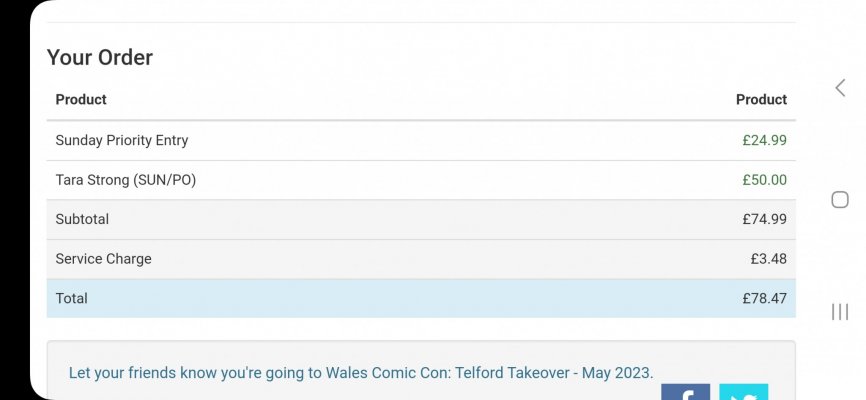Click the £24.99 ticket price
The image size is (866, 400).
point(764,141)
